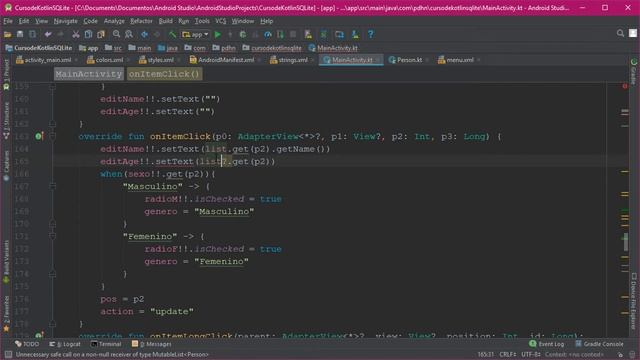Click the Project Structure icon
The height and width of the screenshot is (360, 640).
[x=339, y=35]
